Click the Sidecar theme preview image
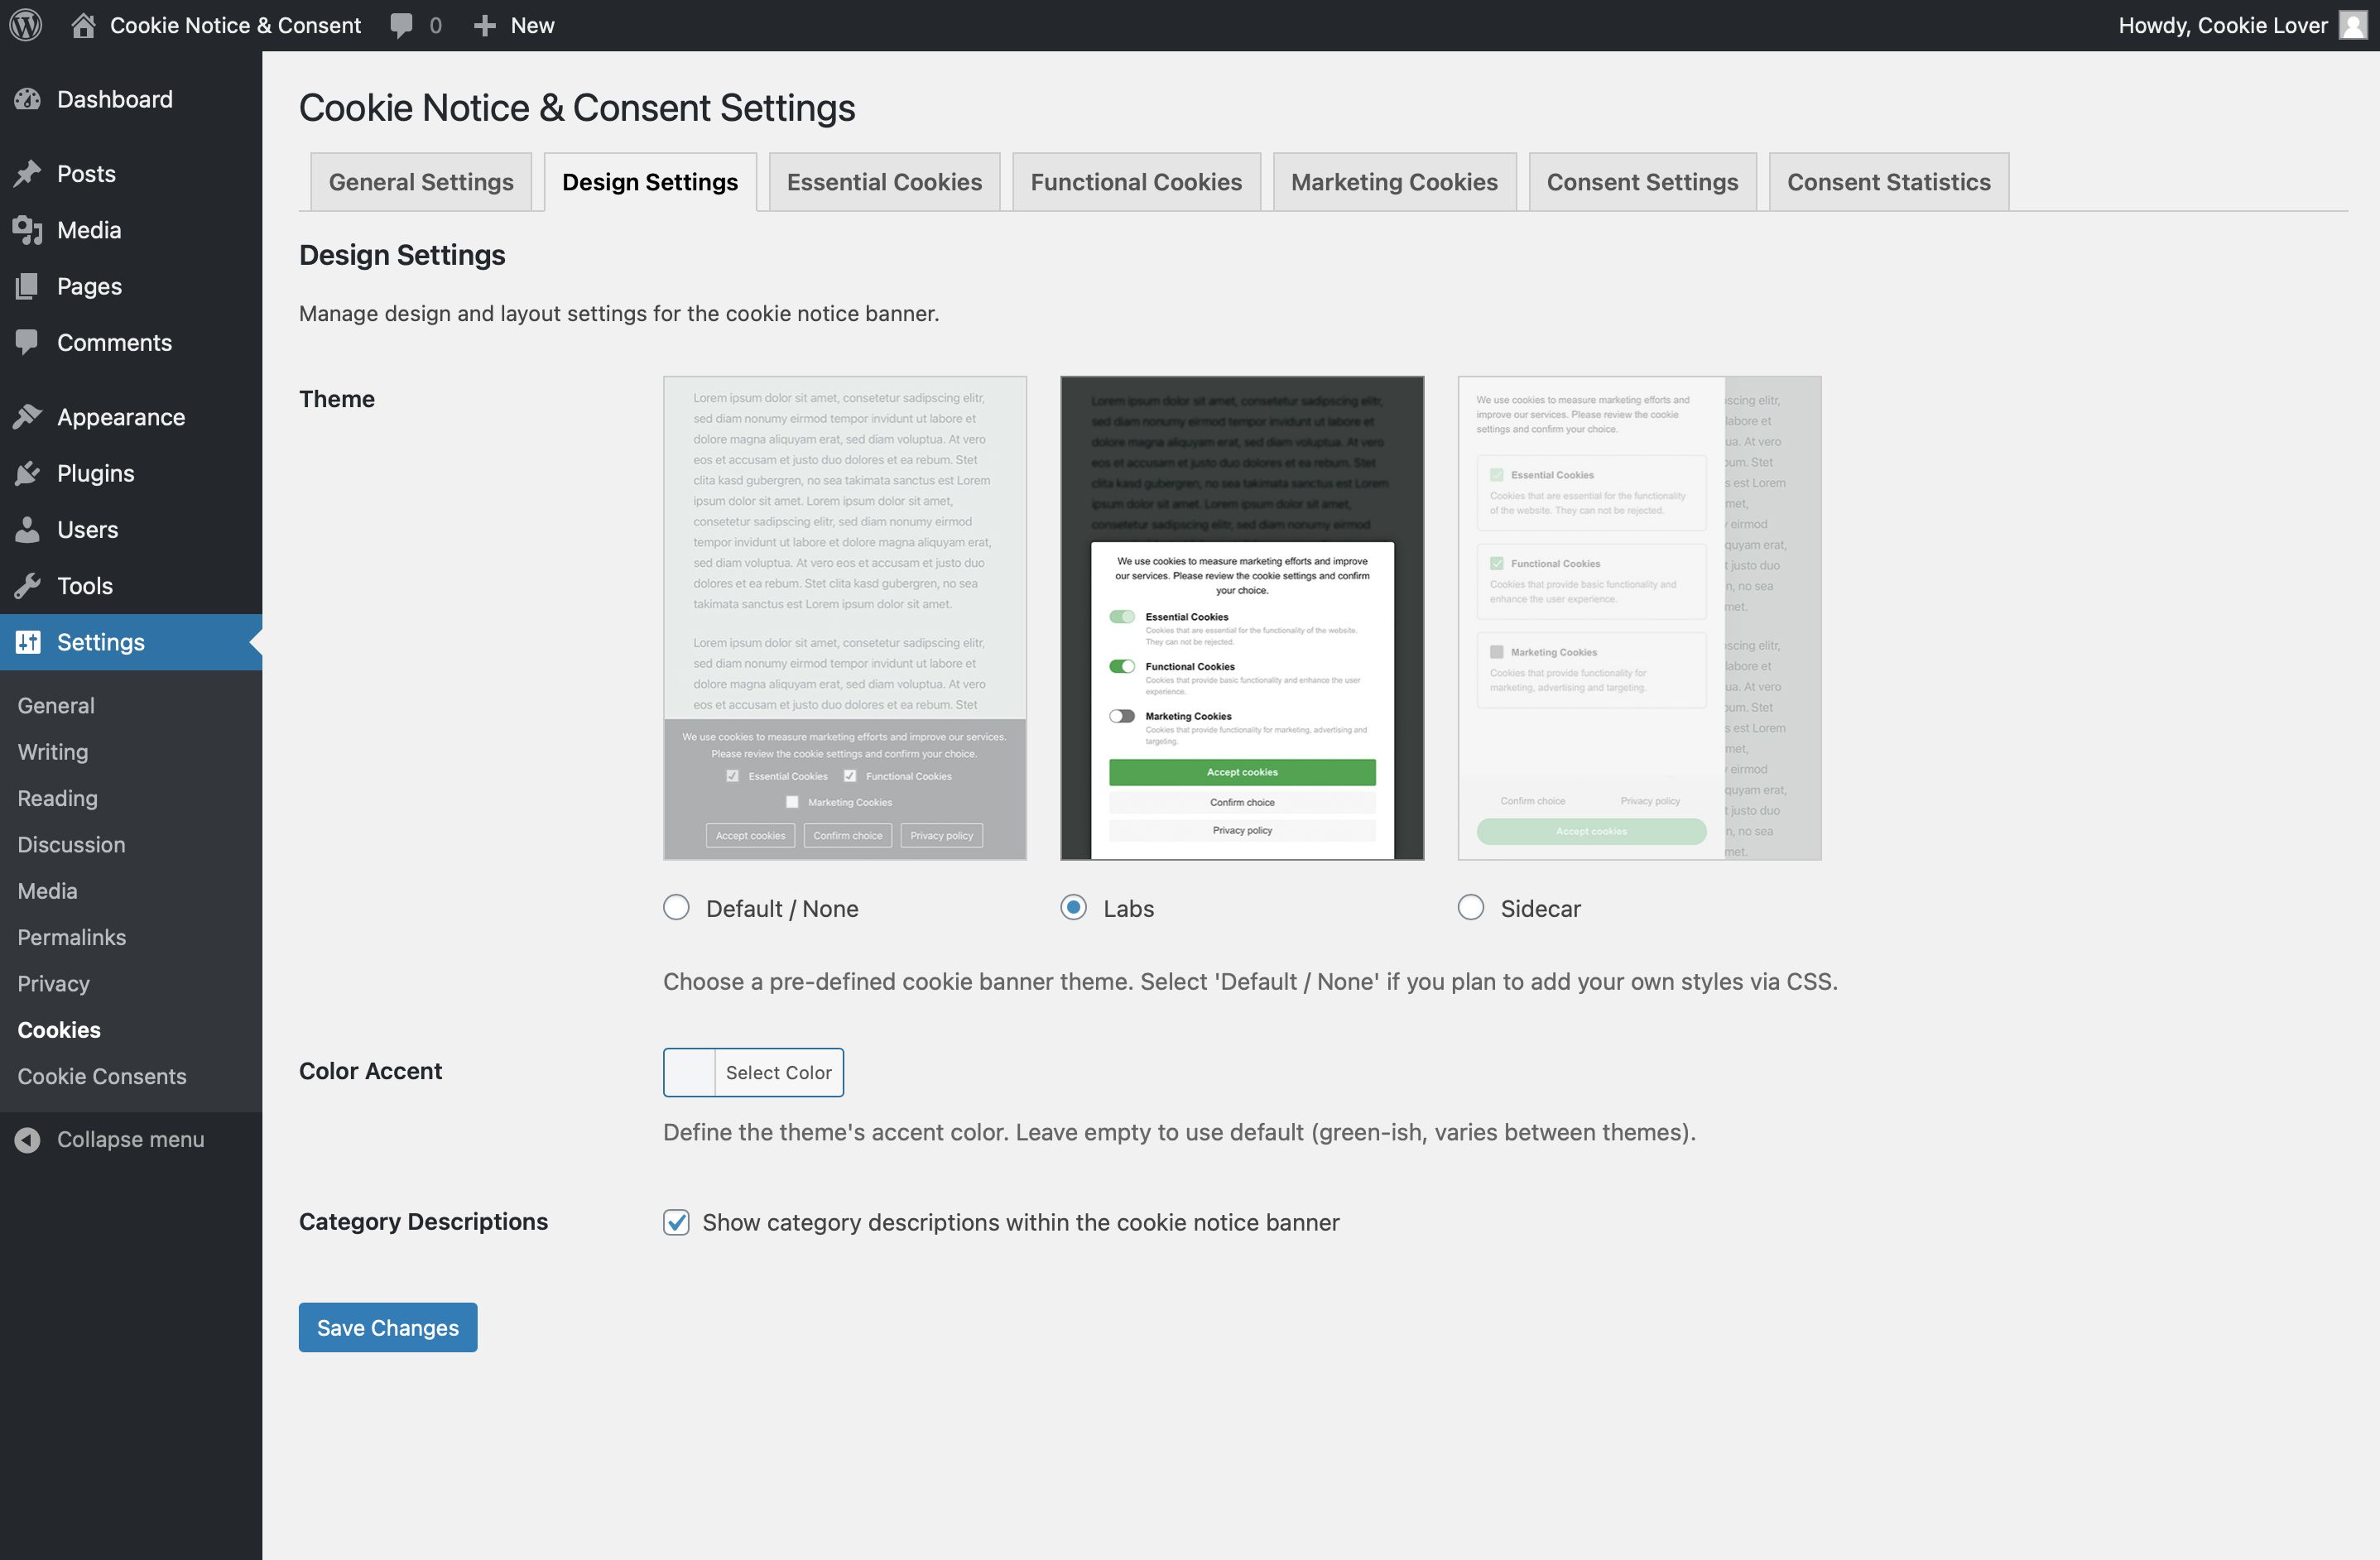 pyautogui.click(x=1639, y=618)
